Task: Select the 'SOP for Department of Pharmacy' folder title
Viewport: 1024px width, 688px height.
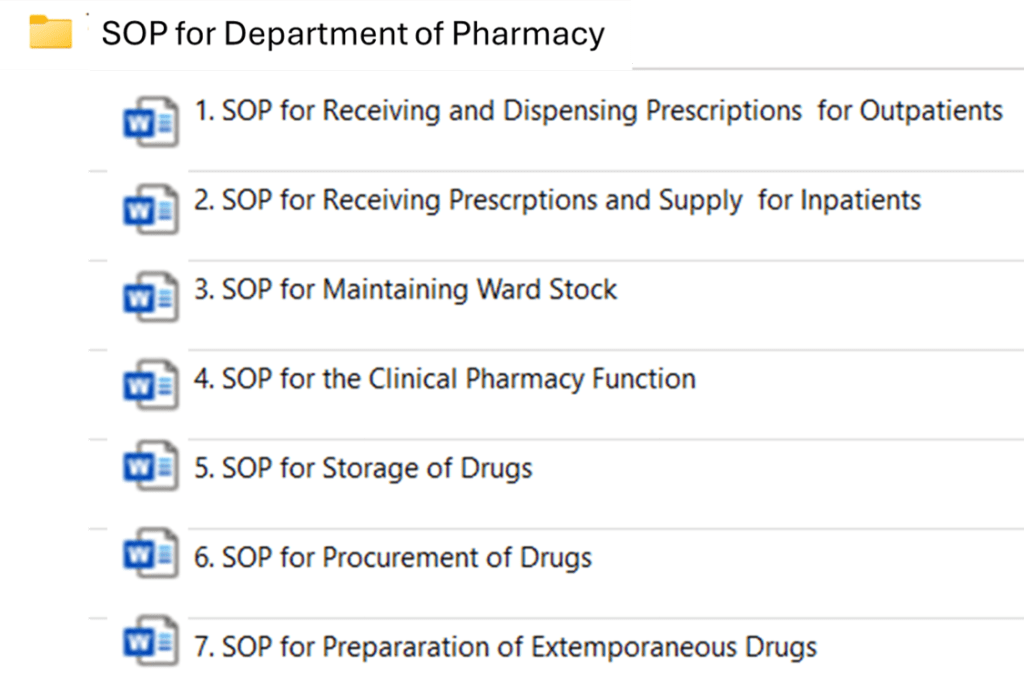Action: (x=353, y=34)
